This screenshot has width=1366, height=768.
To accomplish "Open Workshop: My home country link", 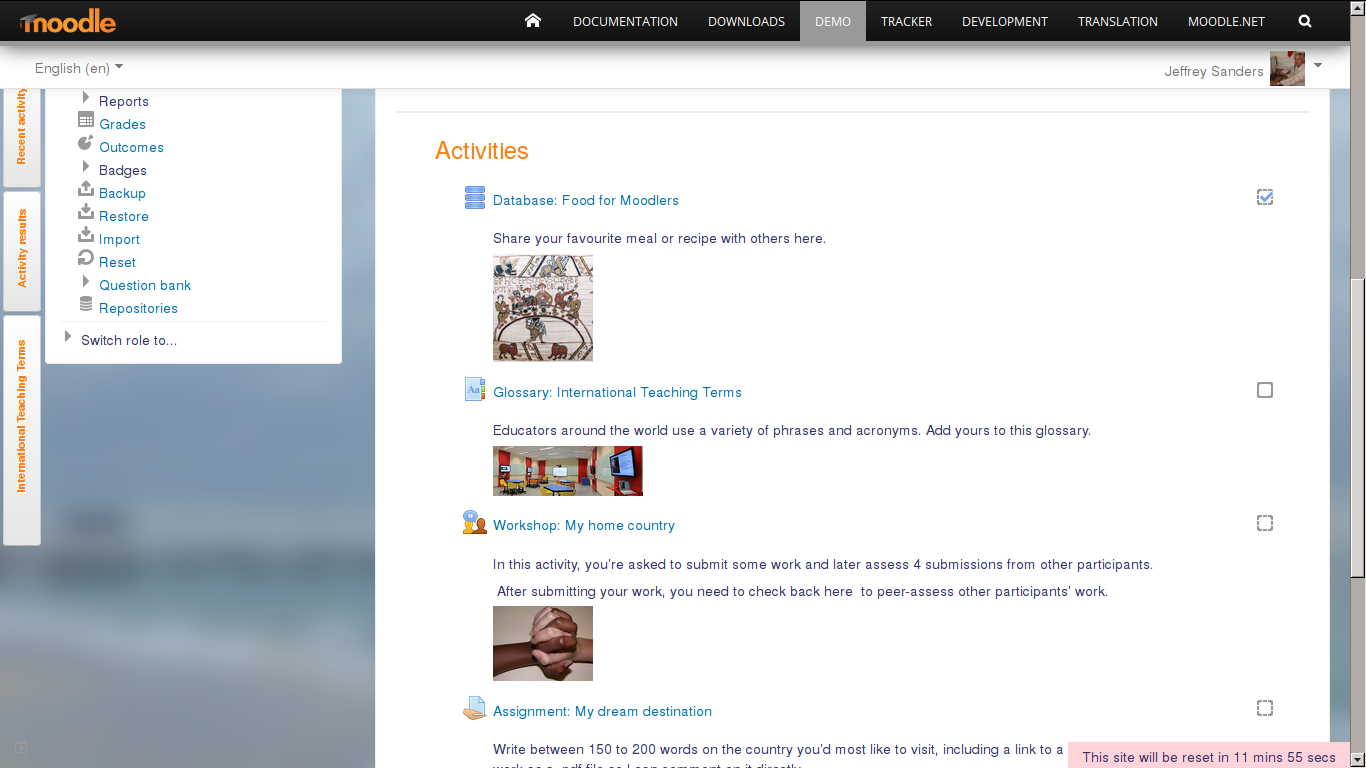I will [x=584, y=525].
